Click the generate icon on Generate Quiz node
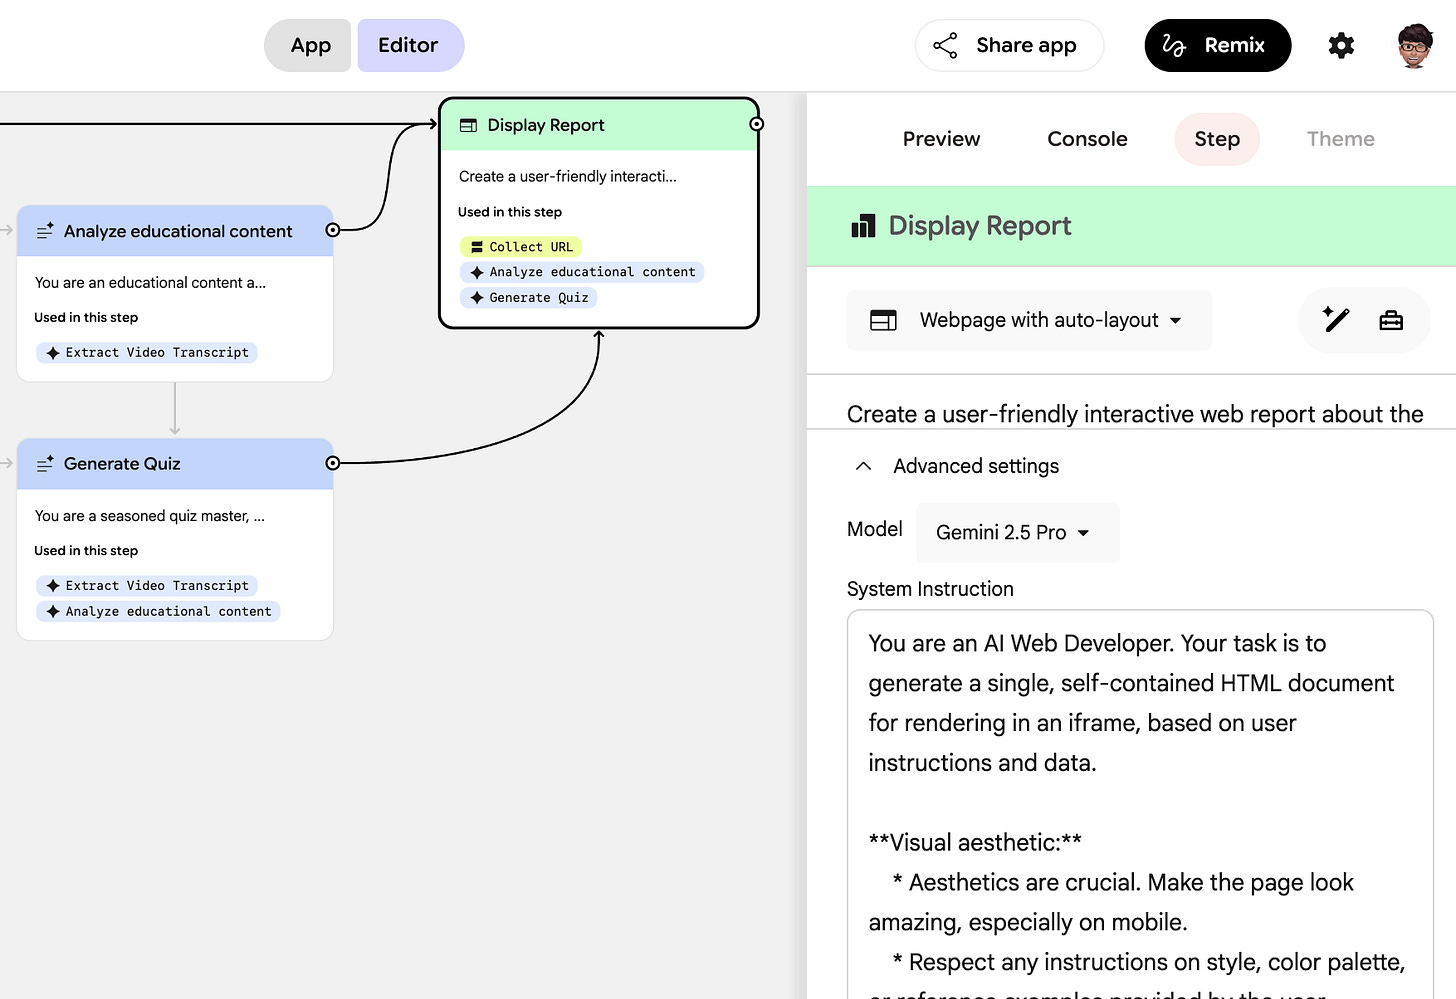This screenshot has width=1456, height=999. (45, 464)
